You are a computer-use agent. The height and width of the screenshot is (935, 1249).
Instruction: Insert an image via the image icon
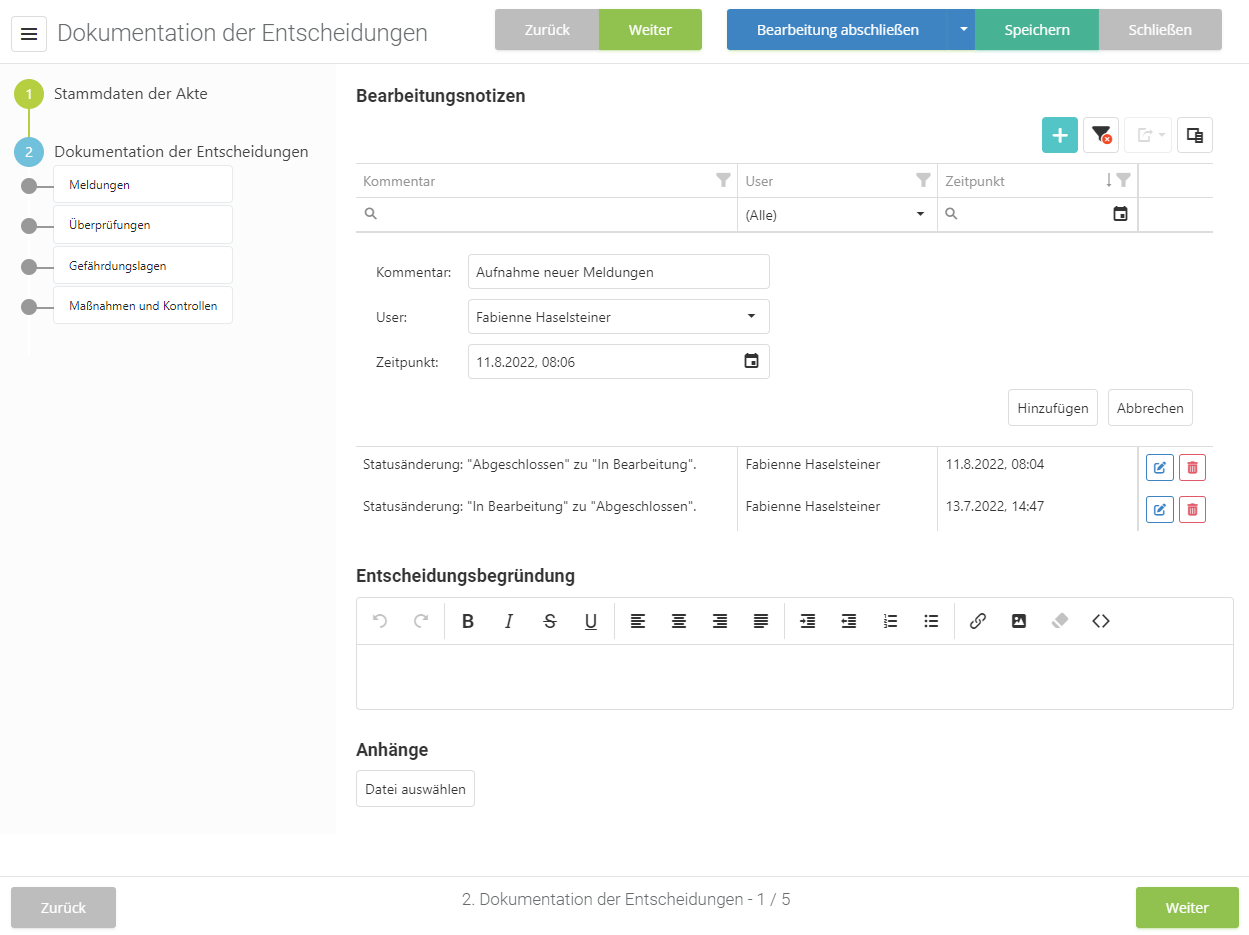tap(1018, 621)
